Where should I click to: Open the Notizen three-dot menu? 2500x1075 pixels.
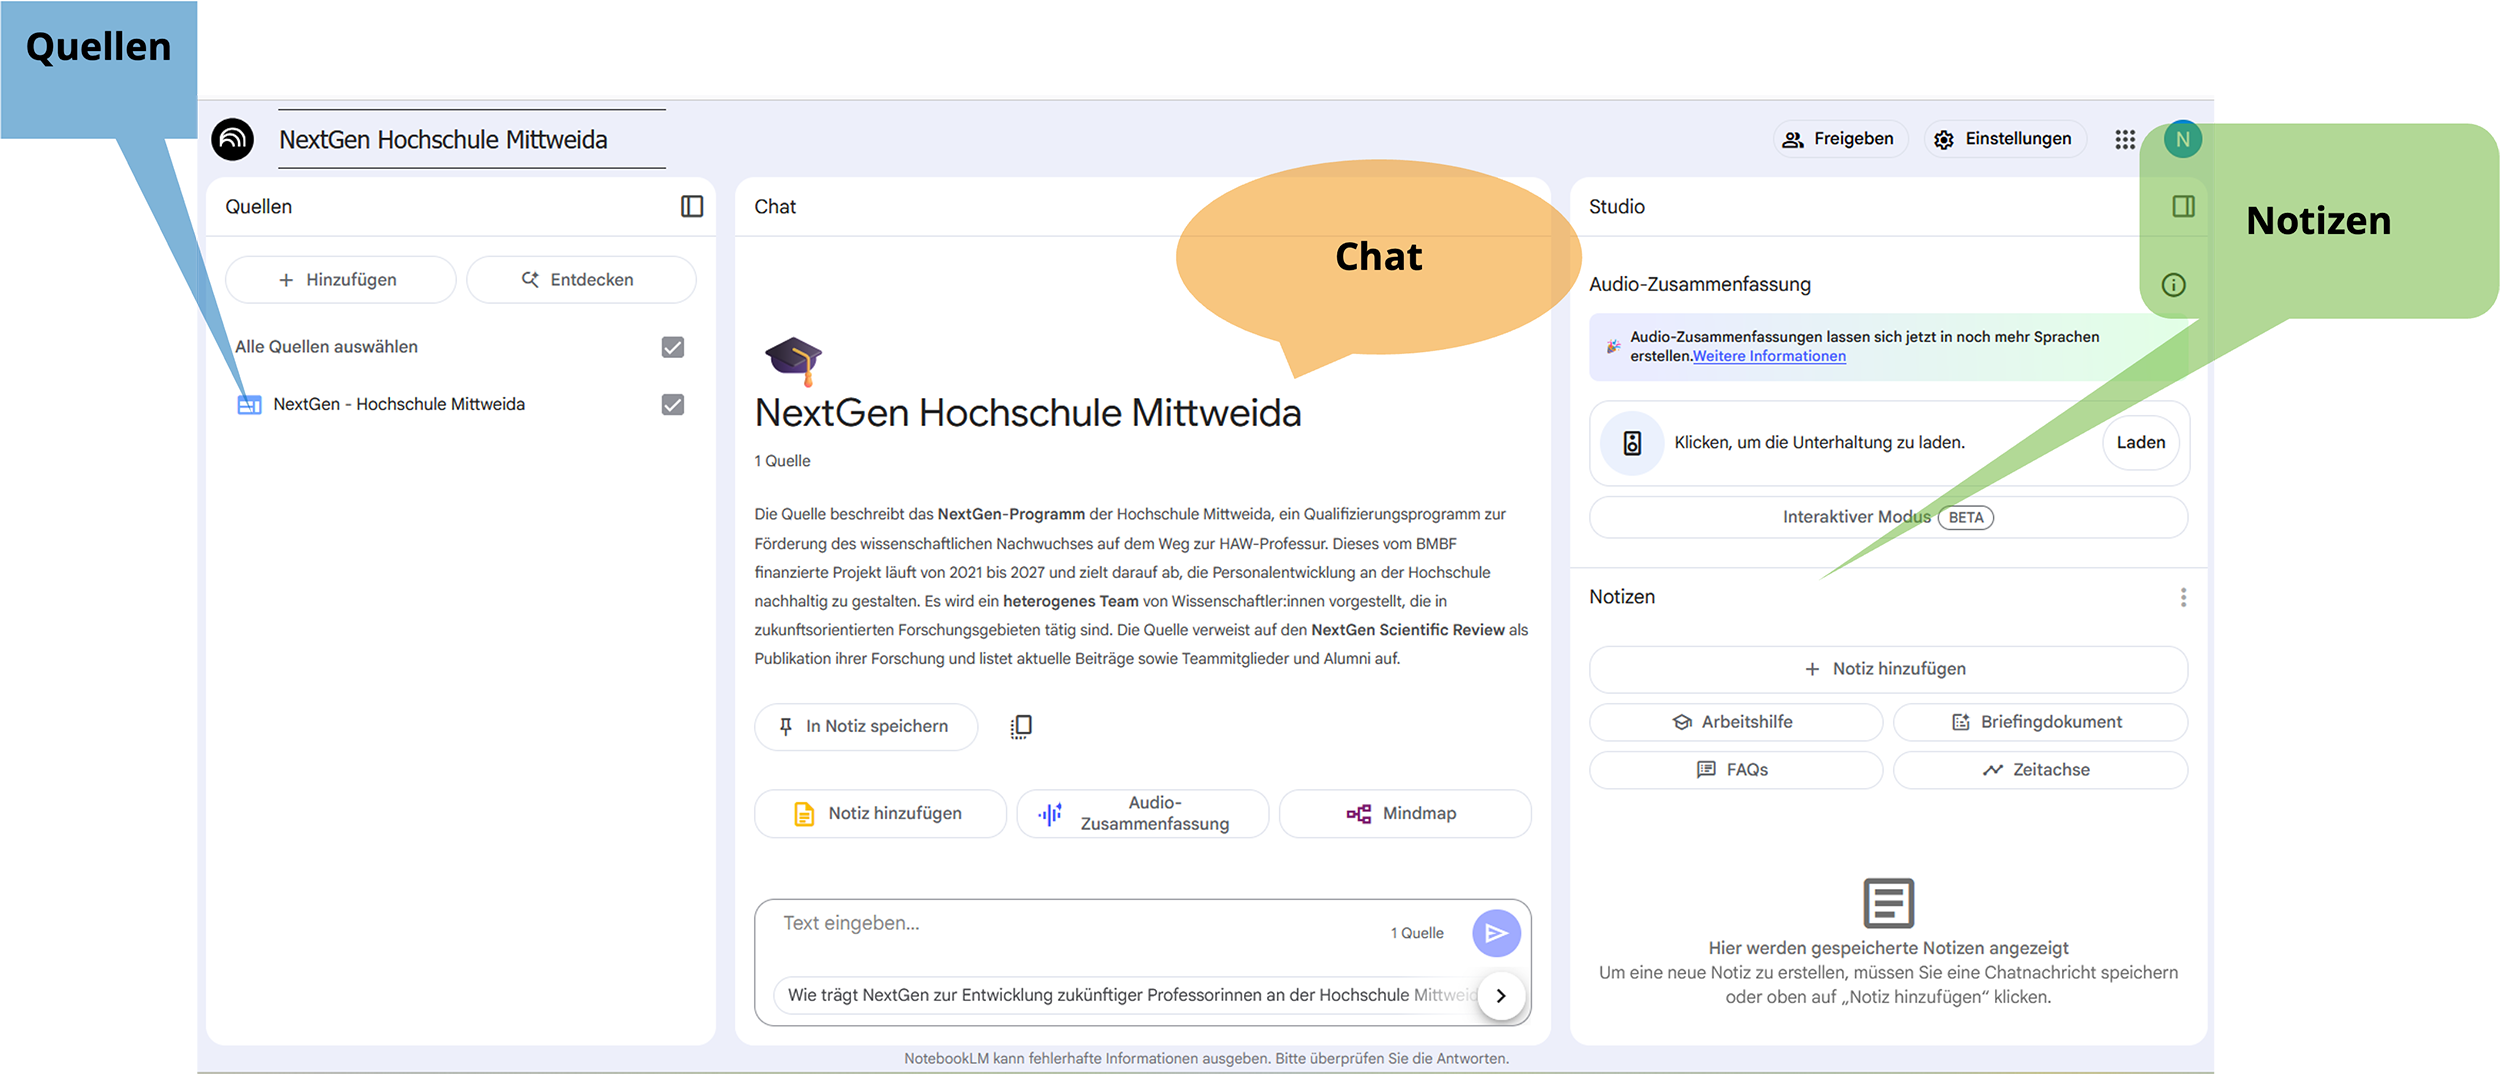[x=2183, y=597]
